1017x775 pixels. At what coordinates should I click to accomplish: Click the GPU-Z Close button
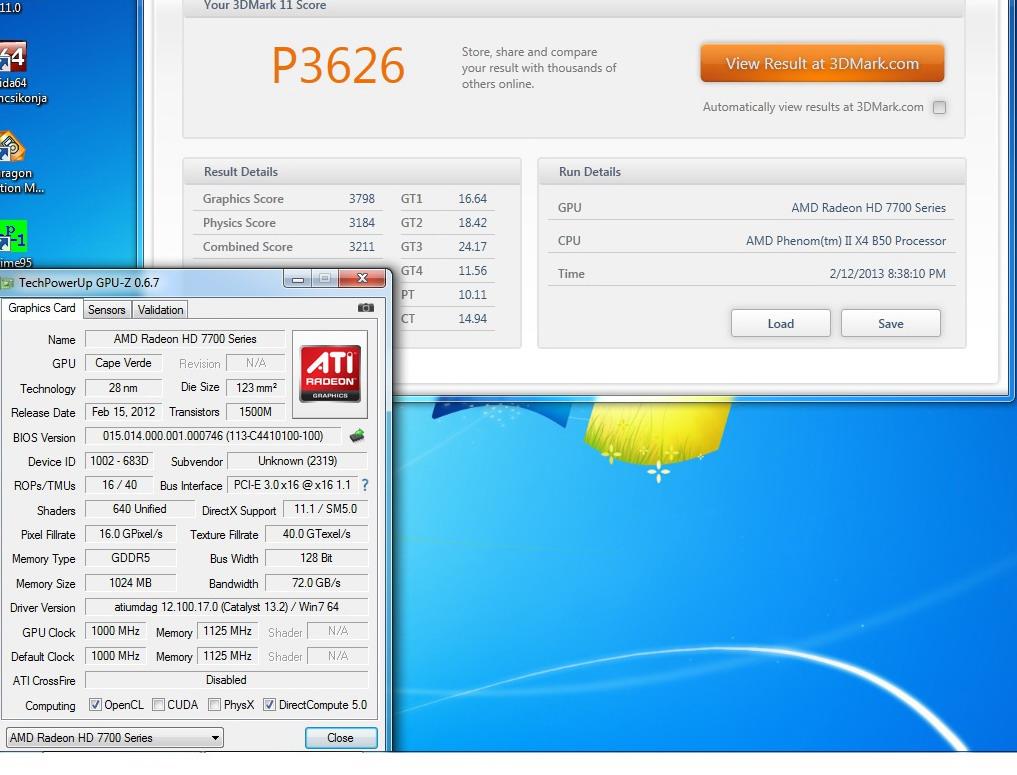341,738
